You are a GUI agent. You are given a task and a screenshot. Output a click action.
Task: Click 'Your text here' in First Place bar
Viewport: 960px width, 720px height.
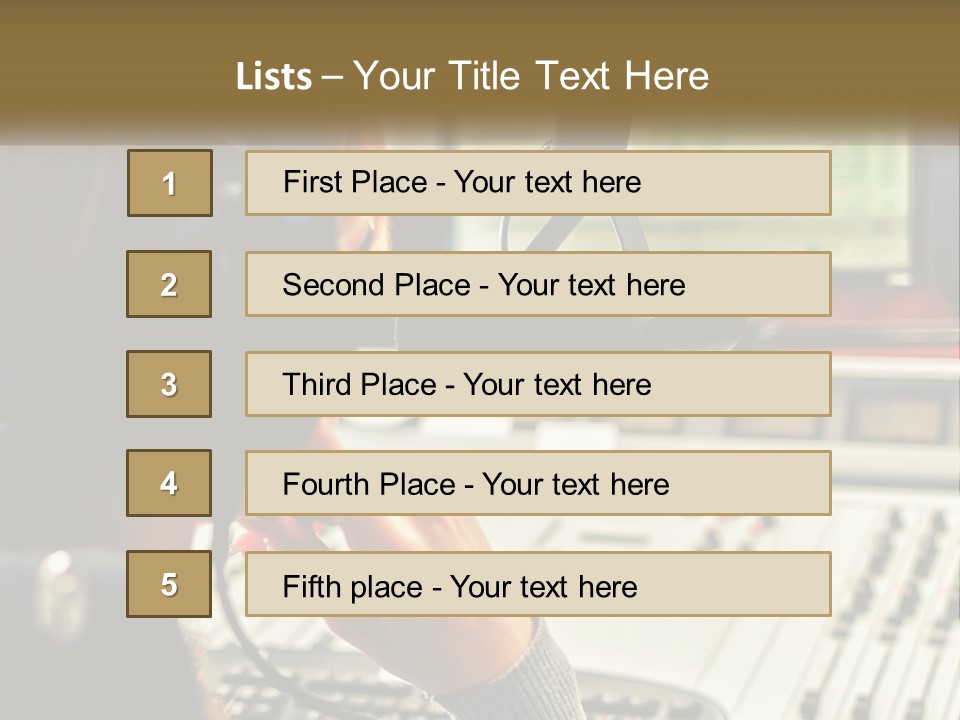[x=548, y=182]
